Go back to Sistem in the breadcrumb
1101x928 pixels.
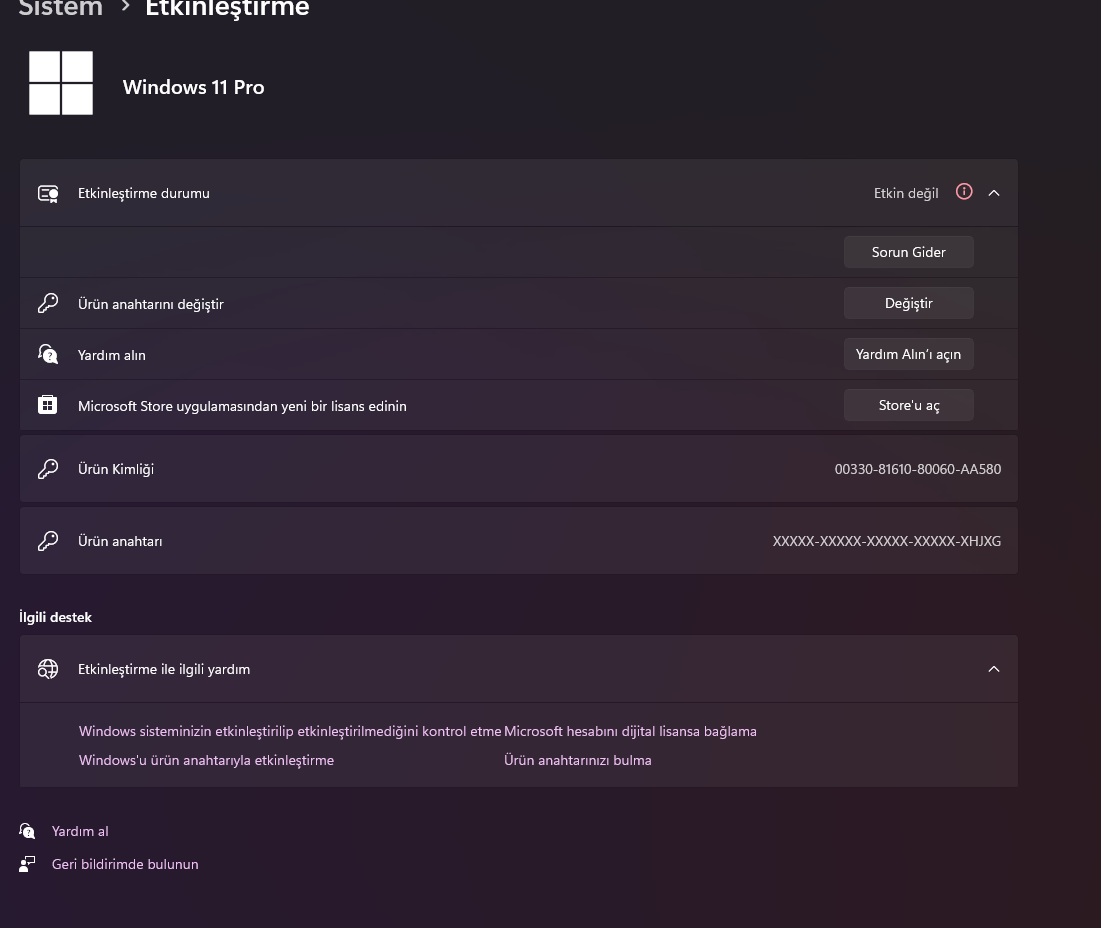[60, 8]
